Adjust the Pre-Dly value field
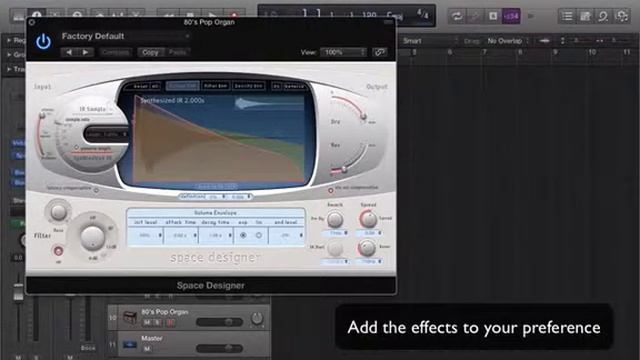 335,233
